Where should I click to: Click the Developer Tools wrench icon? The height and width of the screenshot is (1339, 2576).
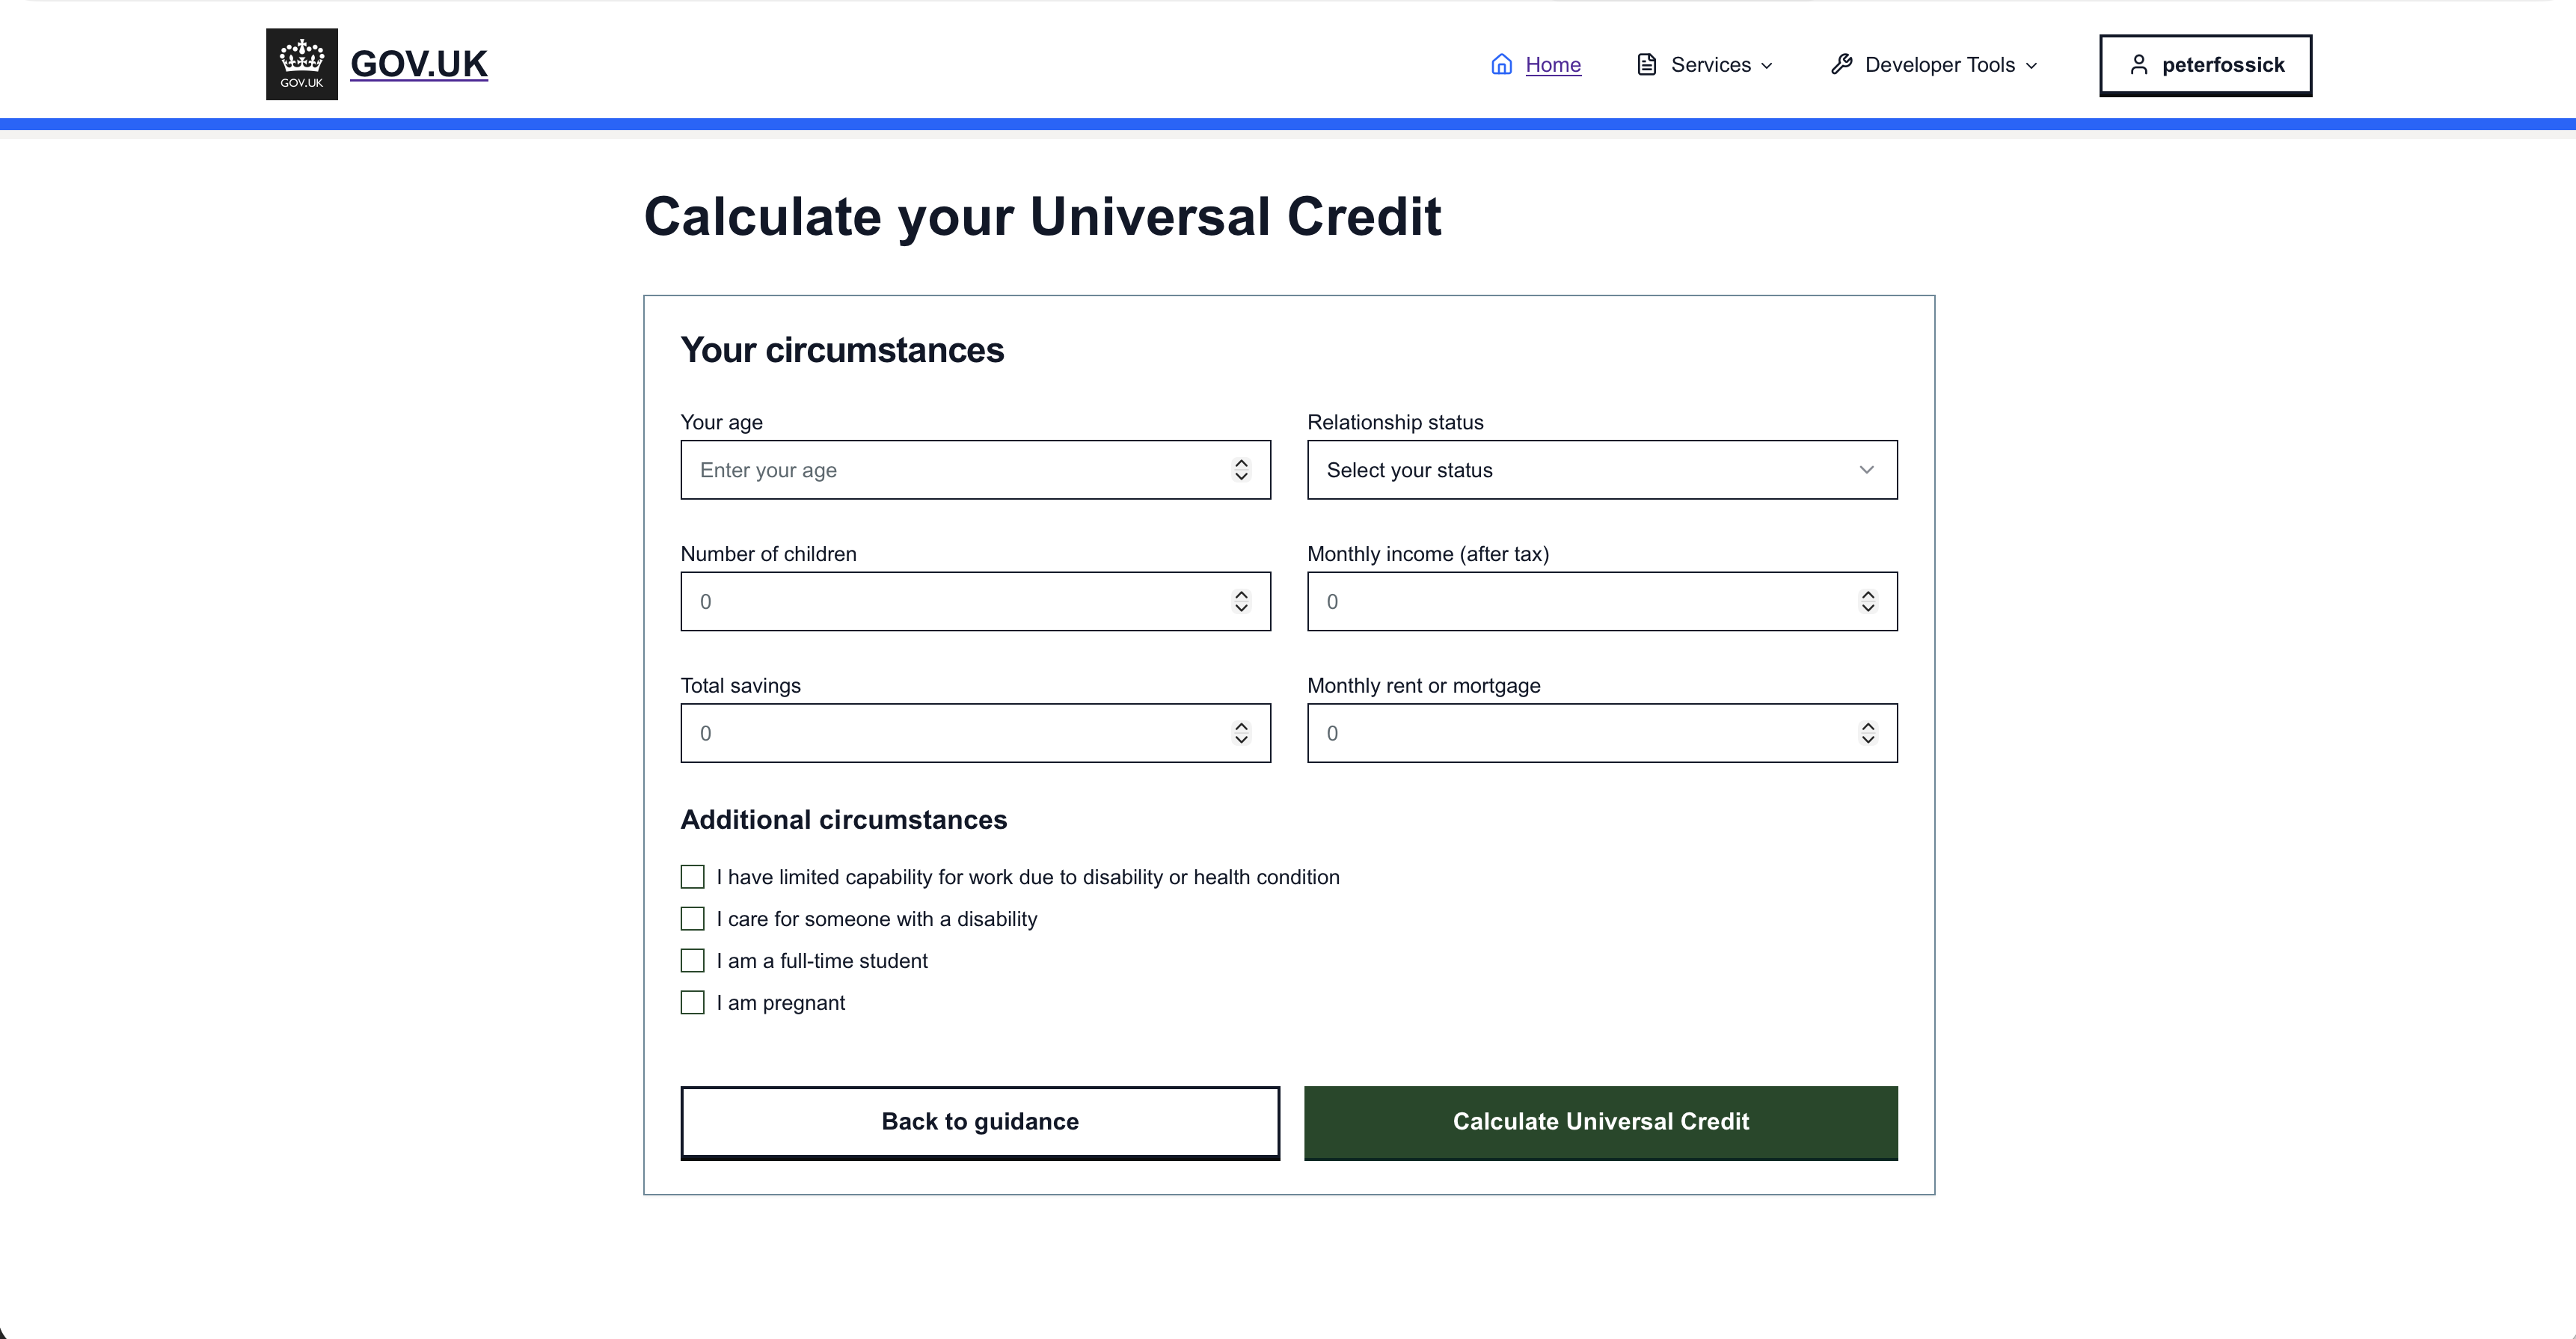[x=1841, y=65]
